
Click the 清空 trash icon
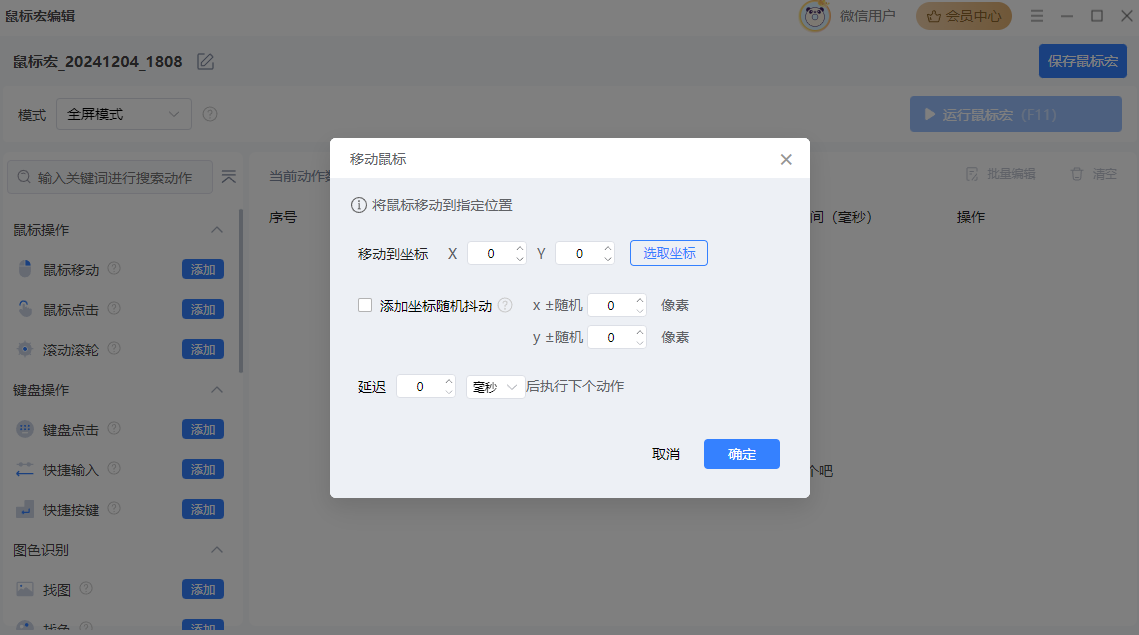pos(1077,174)
